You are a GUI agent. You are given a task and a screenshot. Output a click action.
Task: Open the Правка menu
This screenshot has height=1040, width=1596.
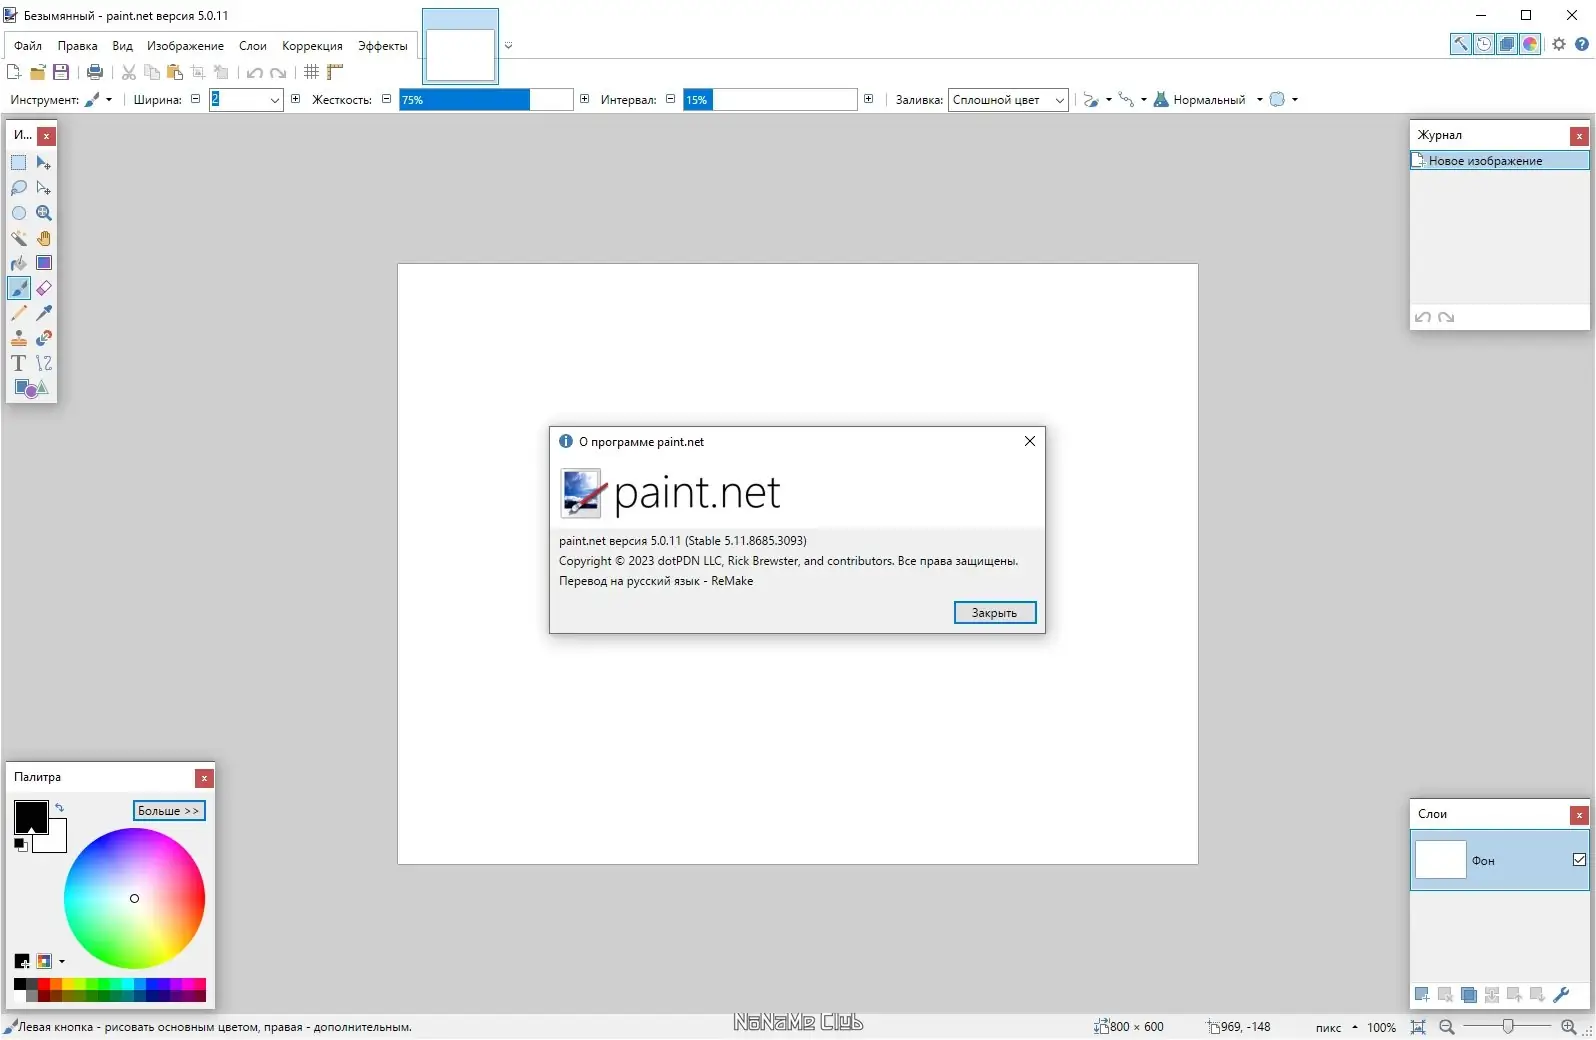coord(77,46)
